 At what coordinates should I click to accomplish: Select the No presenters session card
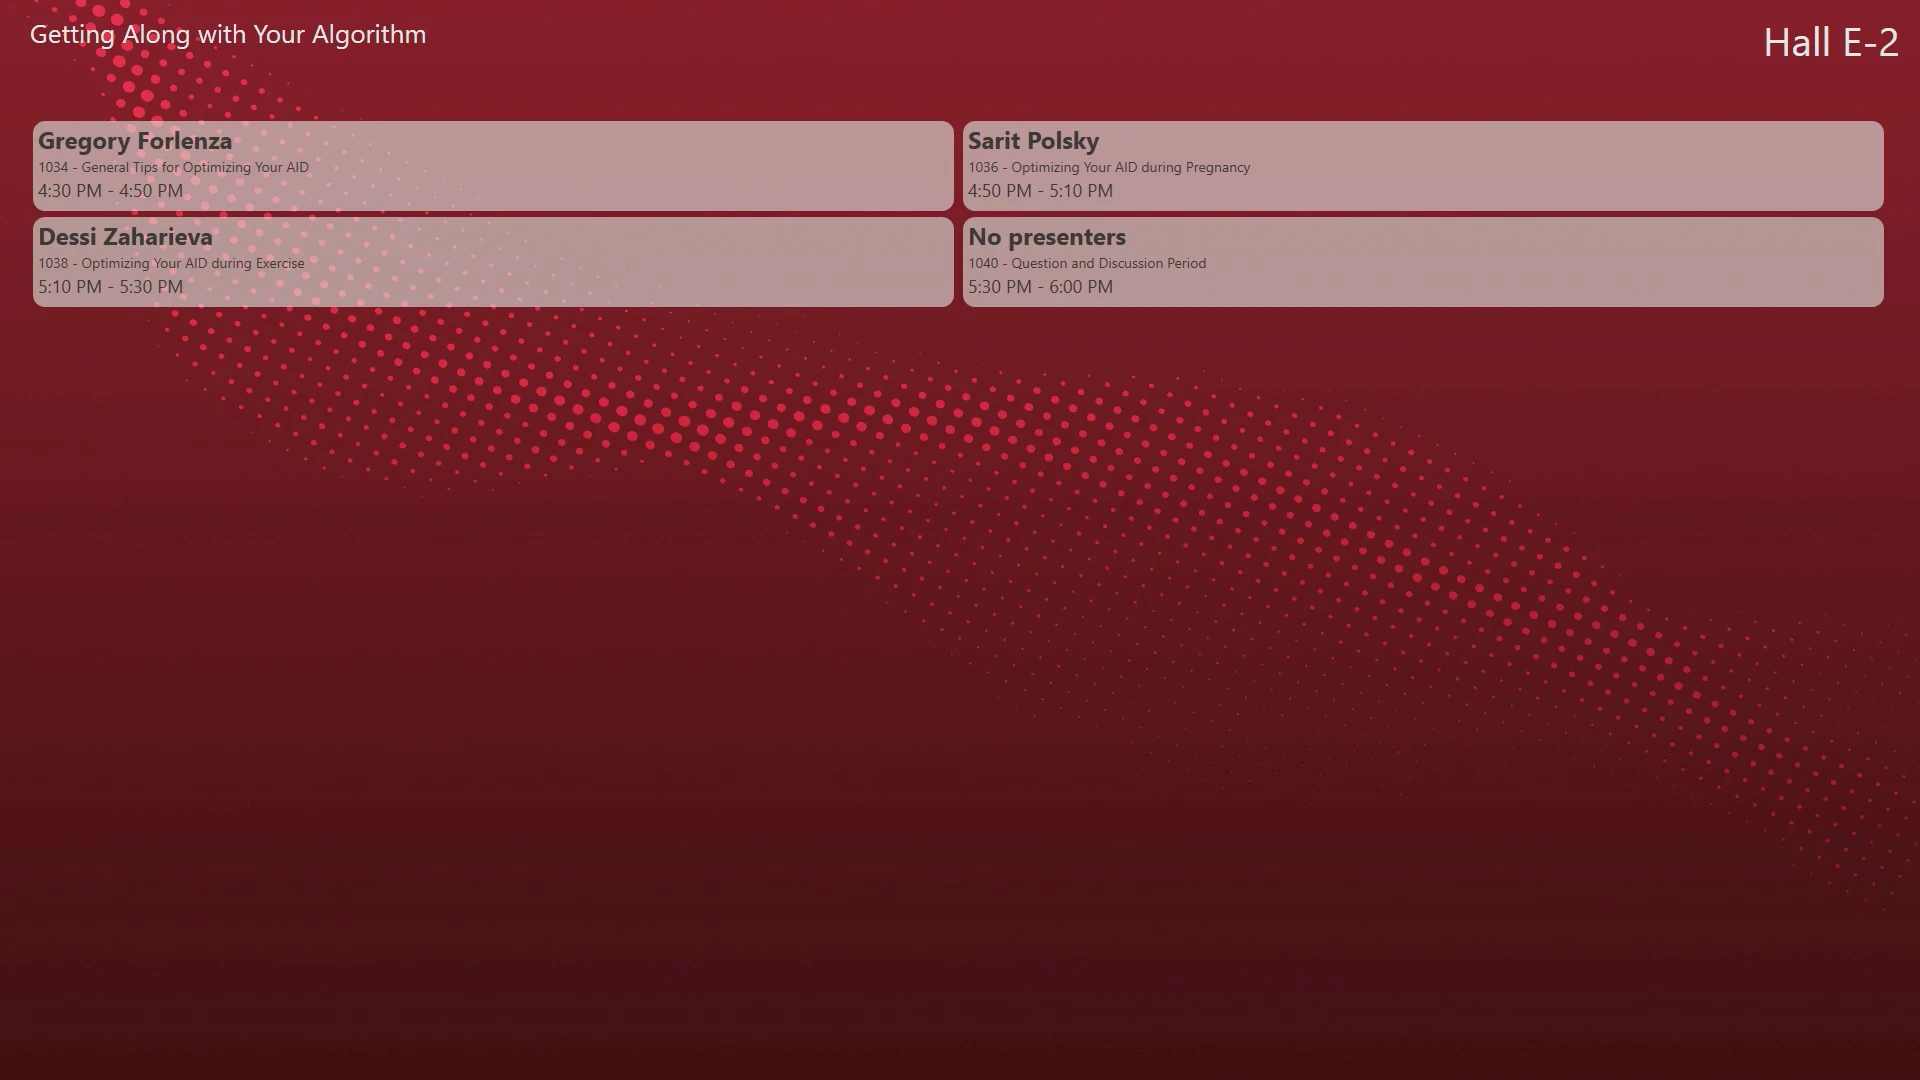[1423, 262]
